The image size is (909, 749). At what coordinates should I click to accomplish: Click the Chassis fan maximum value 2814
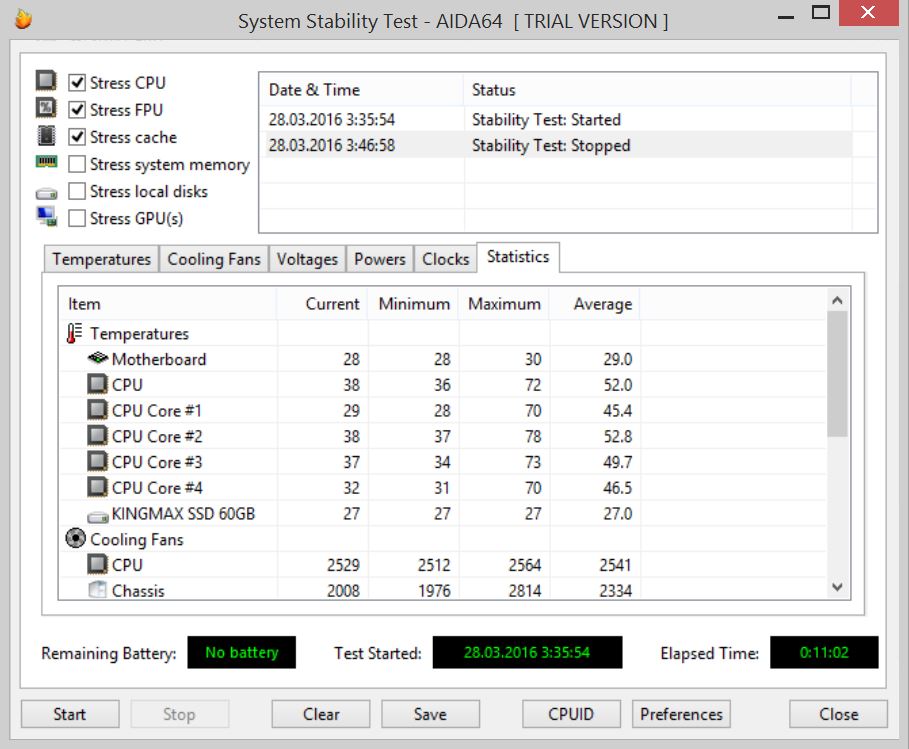click(525, 590)
